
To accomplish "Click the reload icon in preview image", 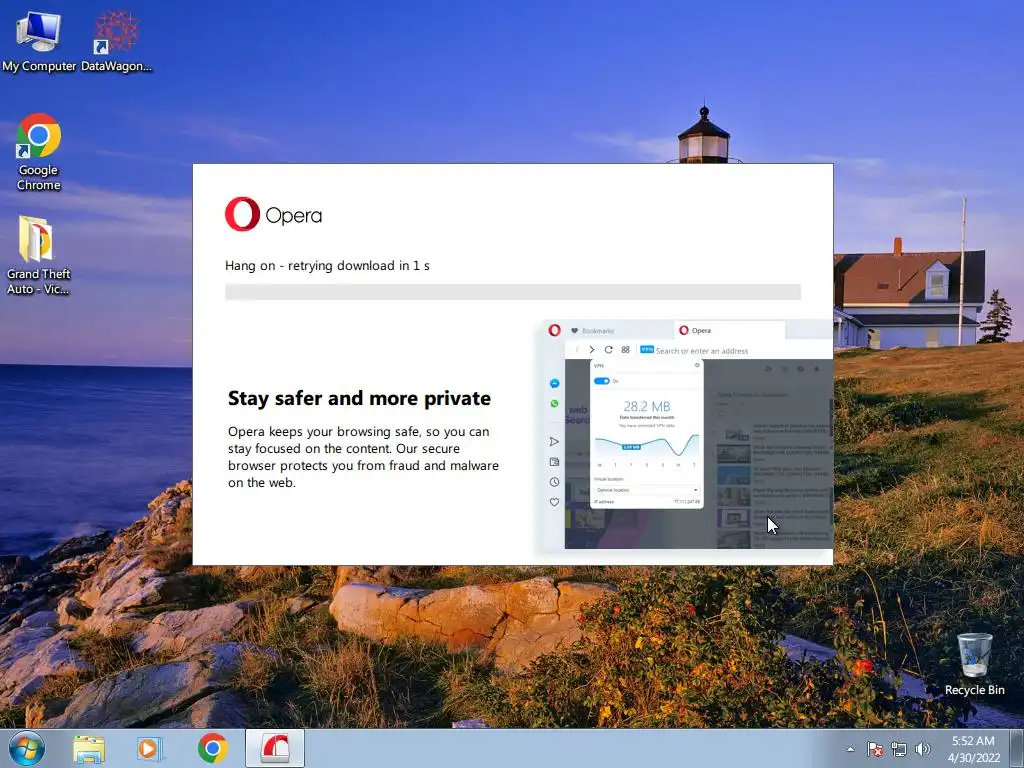I will point(609,349).
